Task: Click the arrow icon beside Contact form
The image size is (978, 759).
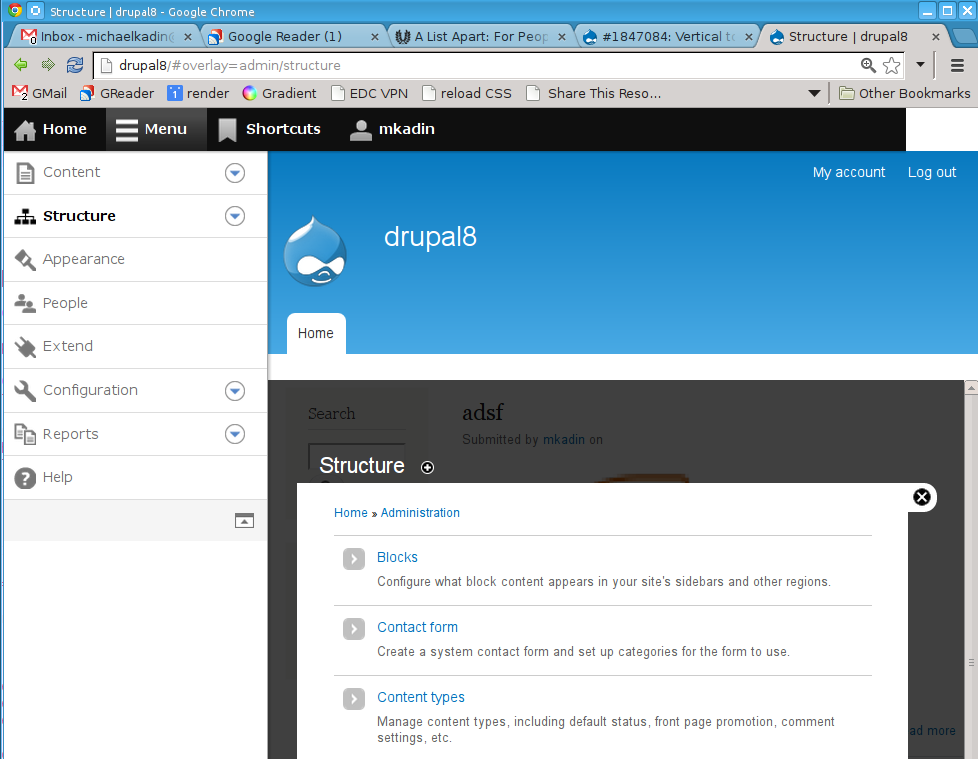Action: (x=354, y=629)
